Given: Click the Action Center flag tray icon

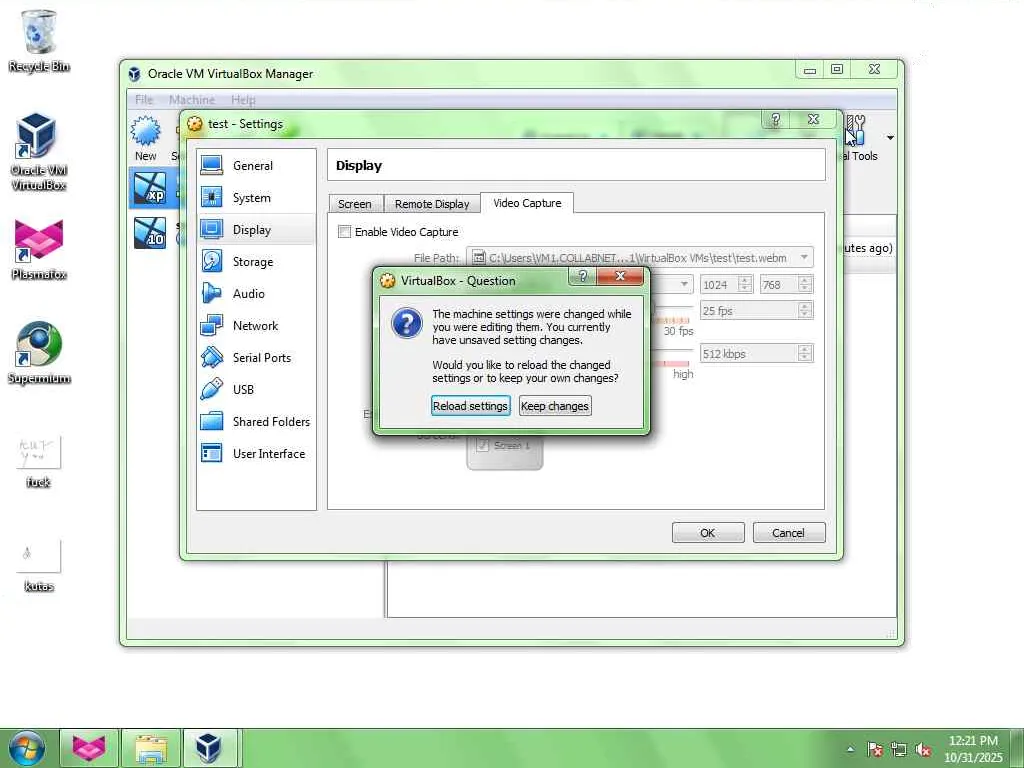Looking at the screenshot, I should click(875, 750).
